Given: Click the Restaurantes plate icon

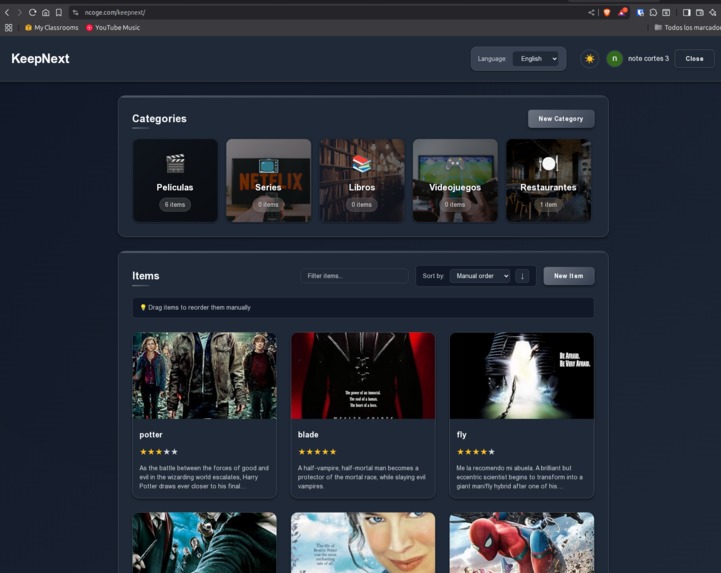Looking at the screenshot, I should click(x=549, y=164).
